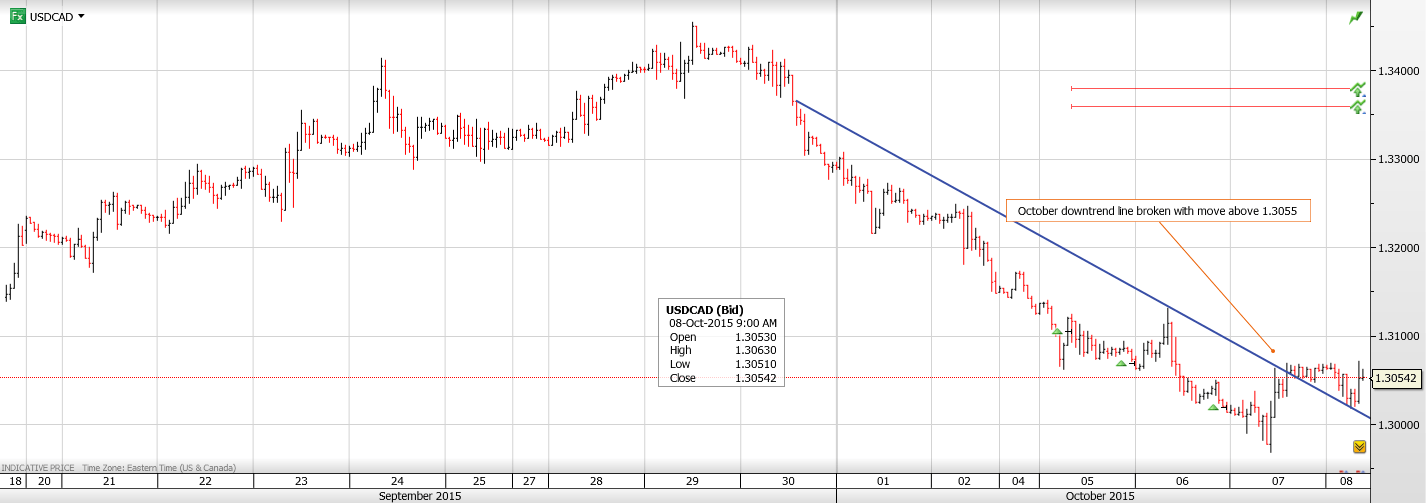
Task: Select the October downtrend annotation text box
Action: (x=1158, y=211)
